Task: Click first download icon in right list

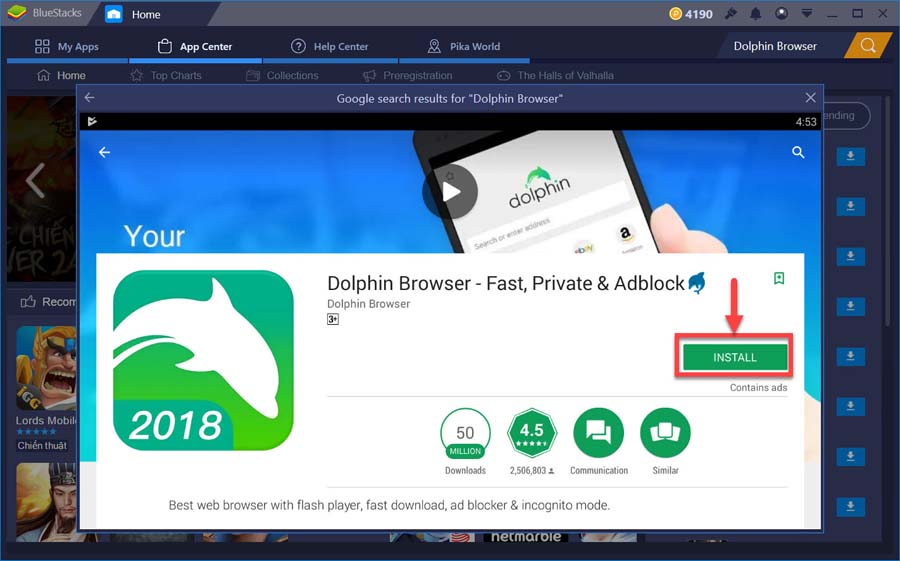Action: click(x=851, y=156)
